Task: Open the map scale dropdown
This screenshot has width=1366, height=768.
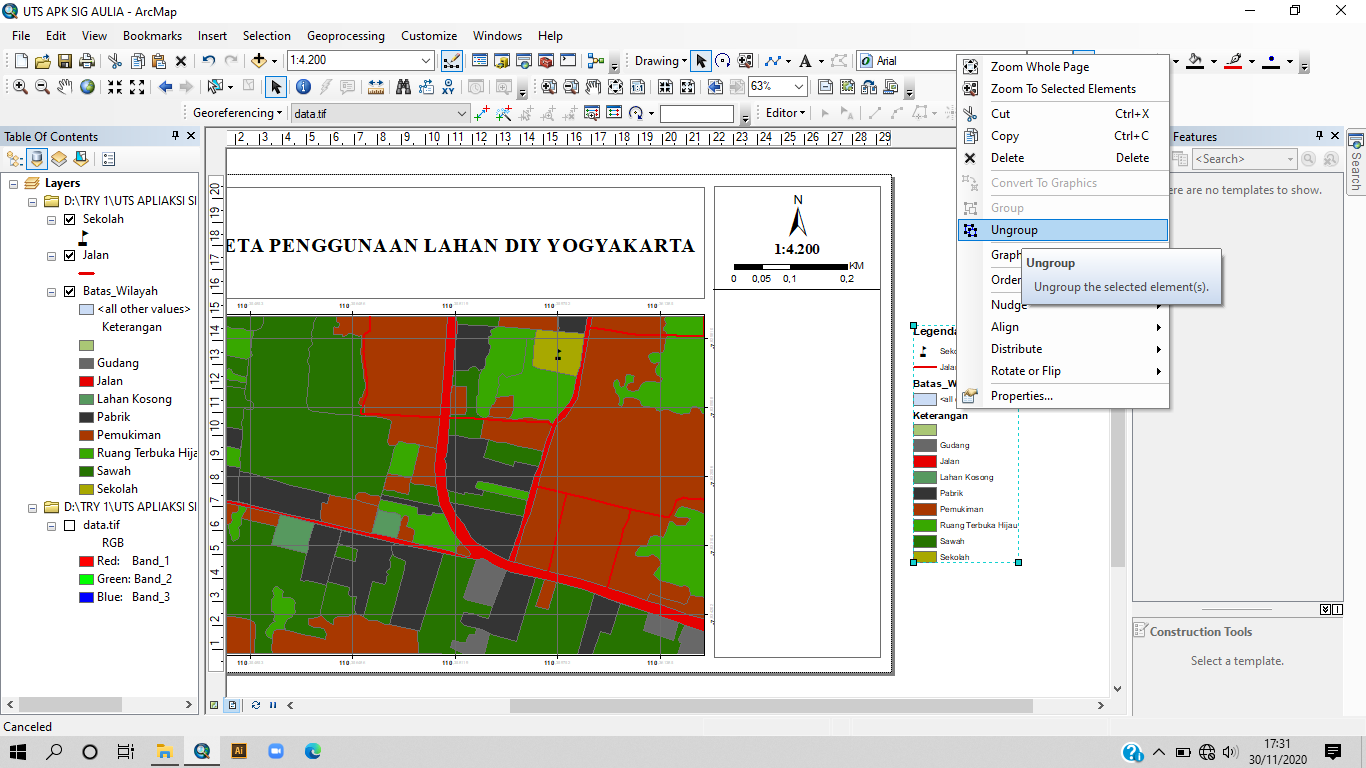Action: (427, 61)
